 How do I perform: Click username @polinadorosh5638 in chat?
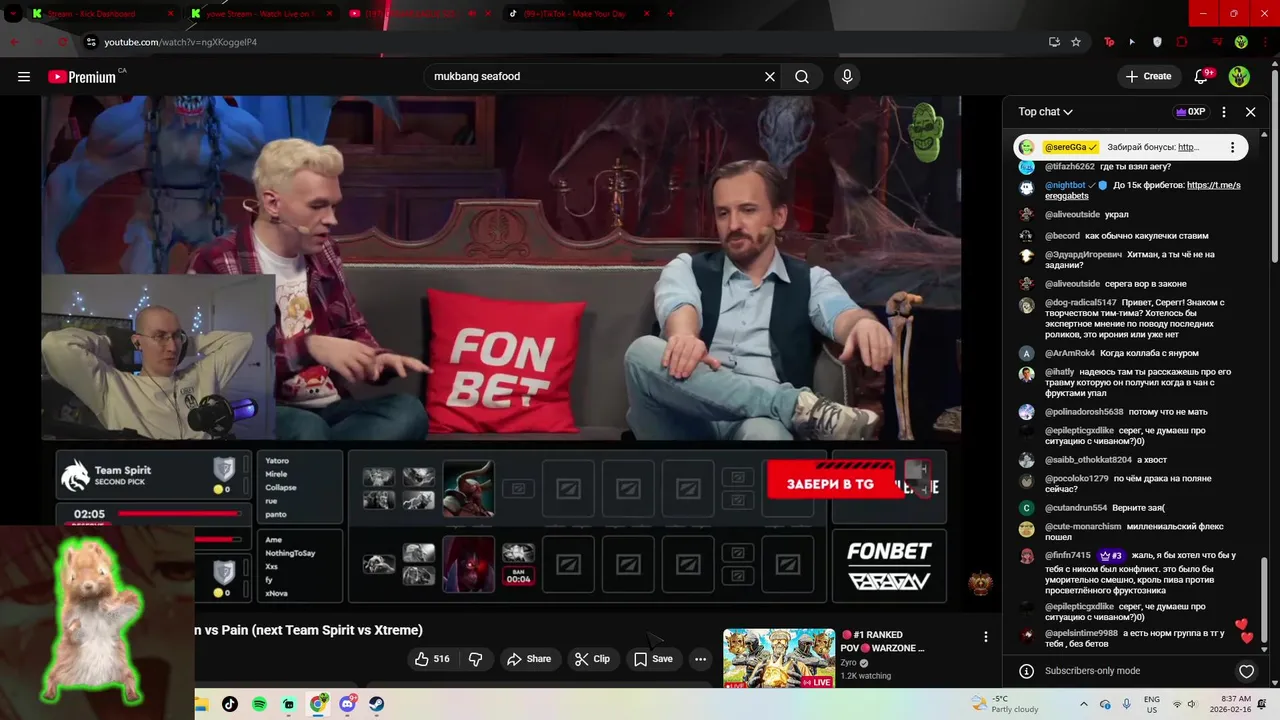[x=1084, y=412]
